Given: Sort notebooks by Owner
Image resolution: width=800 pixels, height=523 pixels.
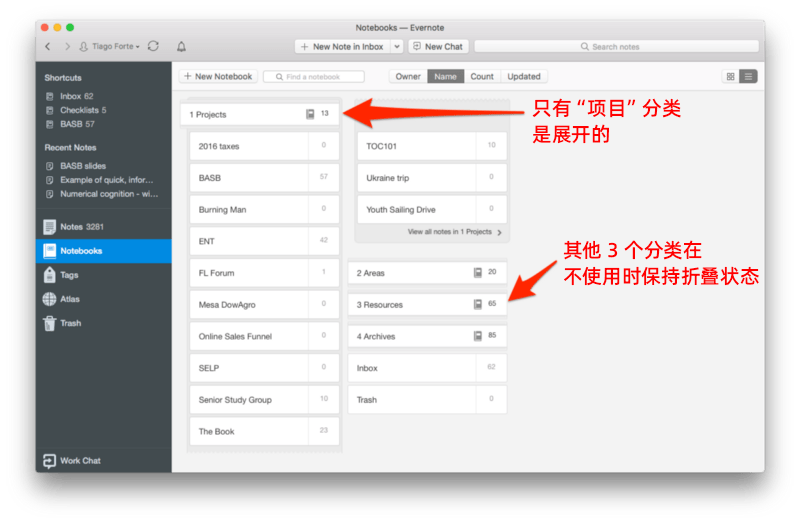Looking at the screenshot, I should pos(408,77).
